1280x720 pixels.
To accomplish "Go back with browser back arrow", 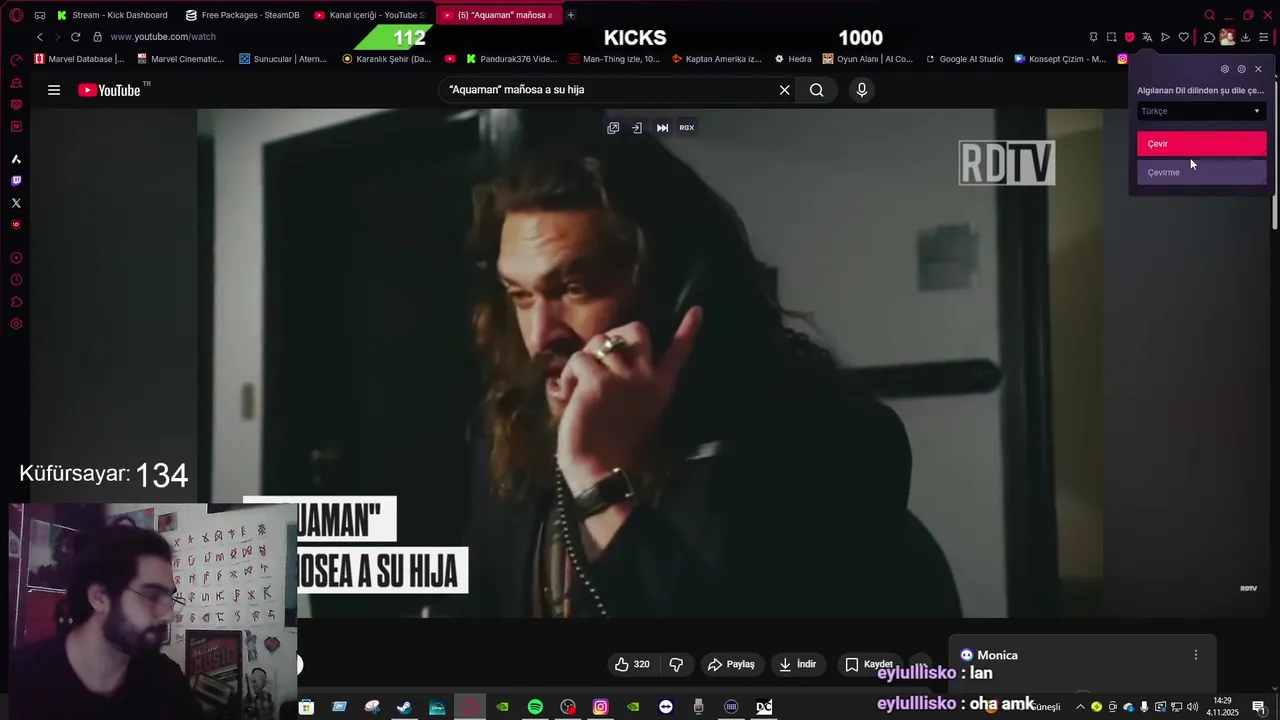I will (40, 37).
